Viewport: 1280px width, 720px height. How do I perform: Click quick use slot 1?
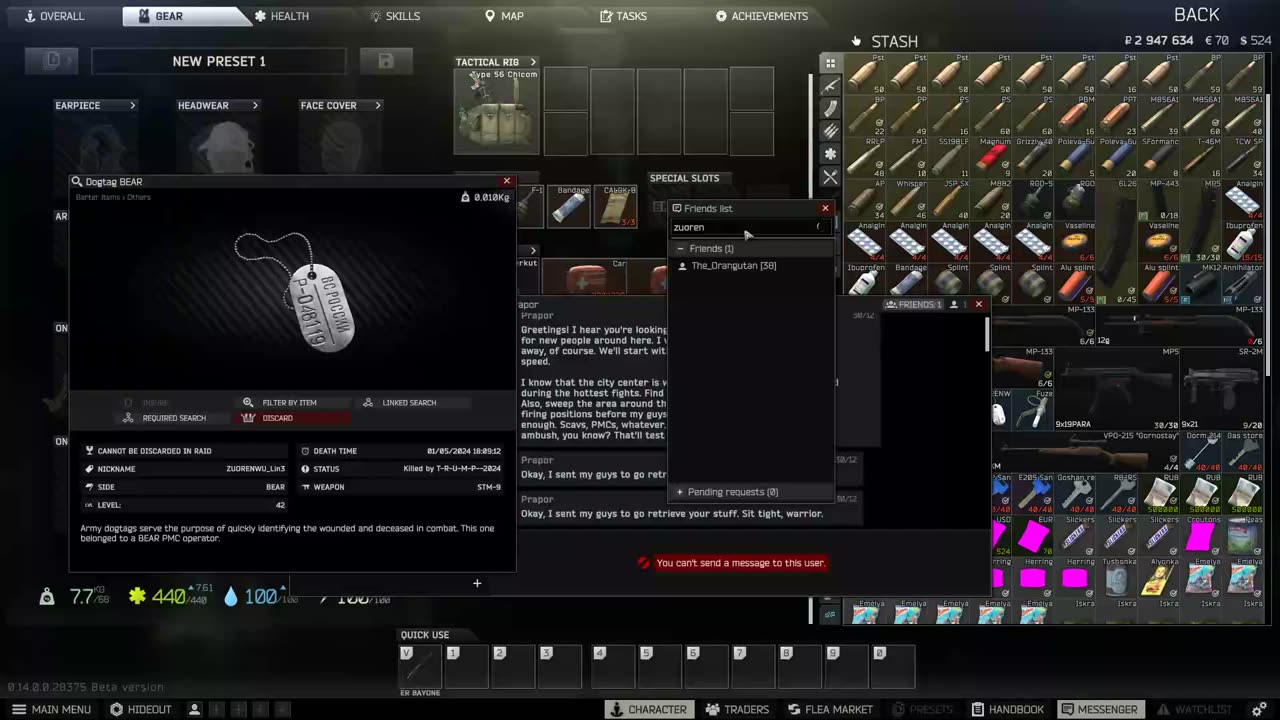(467, 666)
